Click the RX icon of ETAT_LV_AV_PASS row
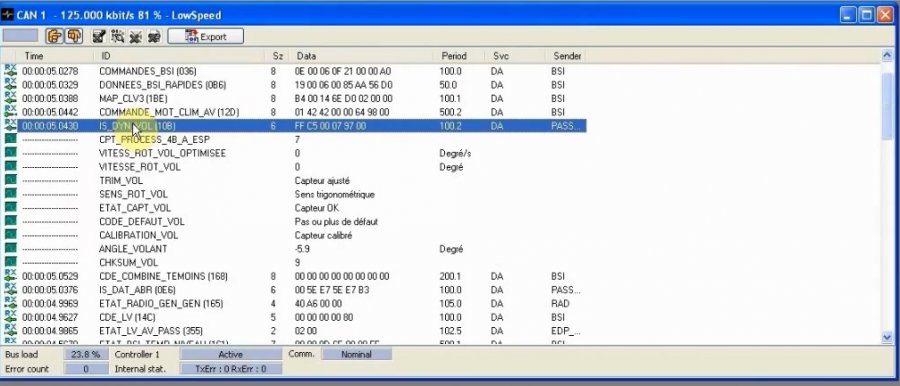Viewport: 900px width, 386px height. (x=10, y=331)
